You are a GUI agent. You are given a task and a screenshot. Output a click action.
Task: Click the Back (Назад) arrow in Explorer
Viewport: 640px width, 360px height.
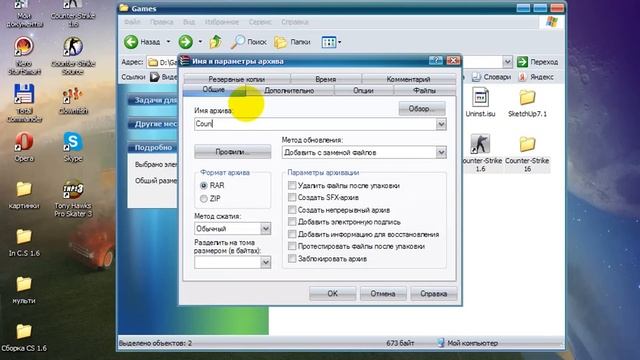tap(142, 42)
